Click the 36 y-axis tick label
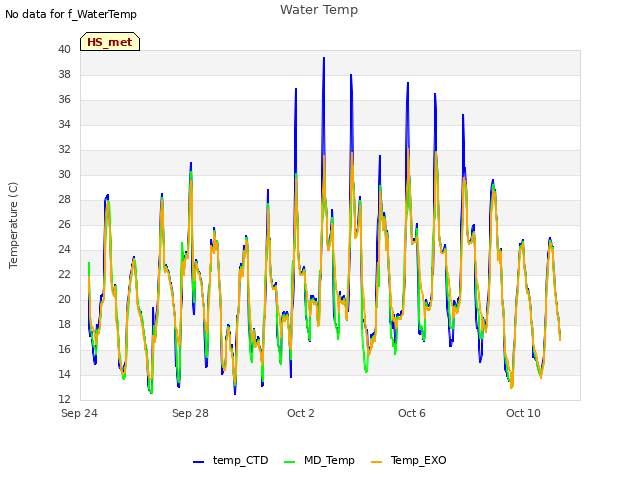This screenshot has width=640, height=480. click(x=64, y=99)
